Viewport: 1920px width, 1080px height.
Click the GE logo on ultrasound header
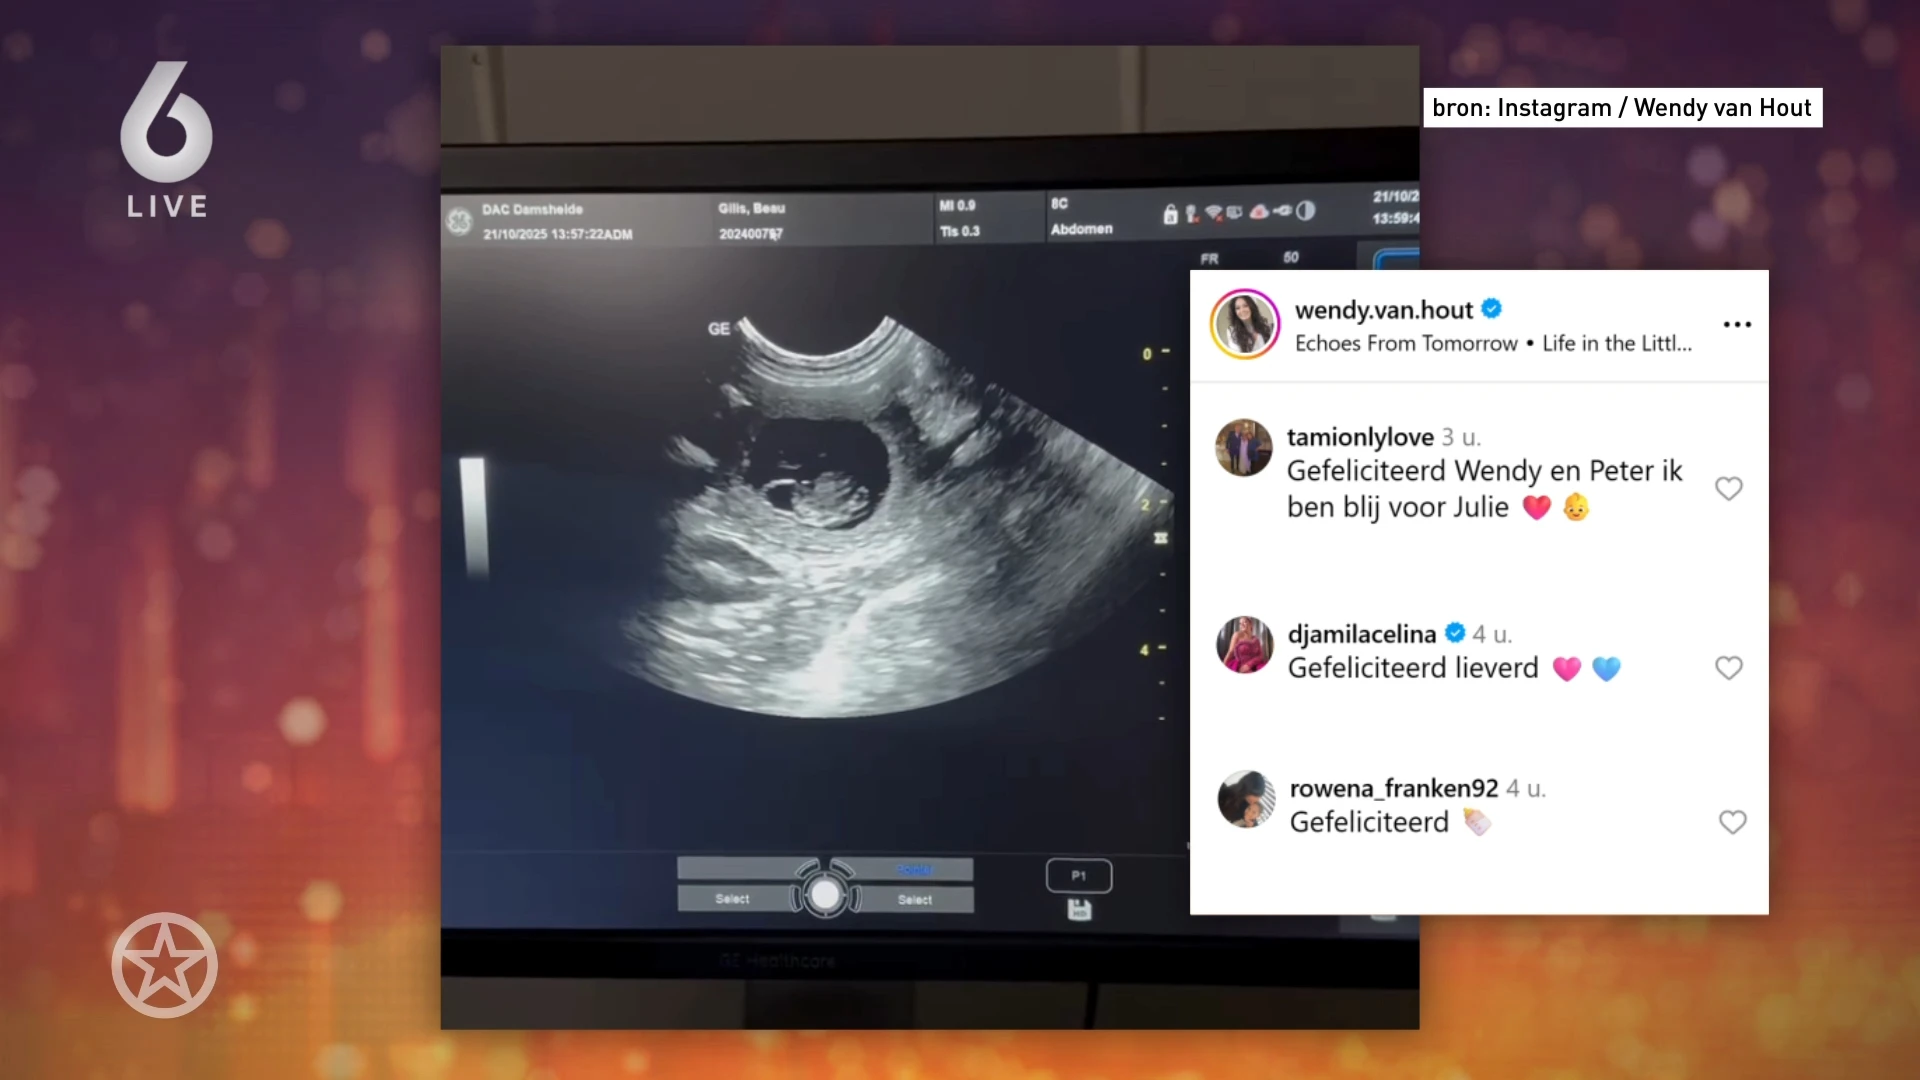[x=460, y=221]
